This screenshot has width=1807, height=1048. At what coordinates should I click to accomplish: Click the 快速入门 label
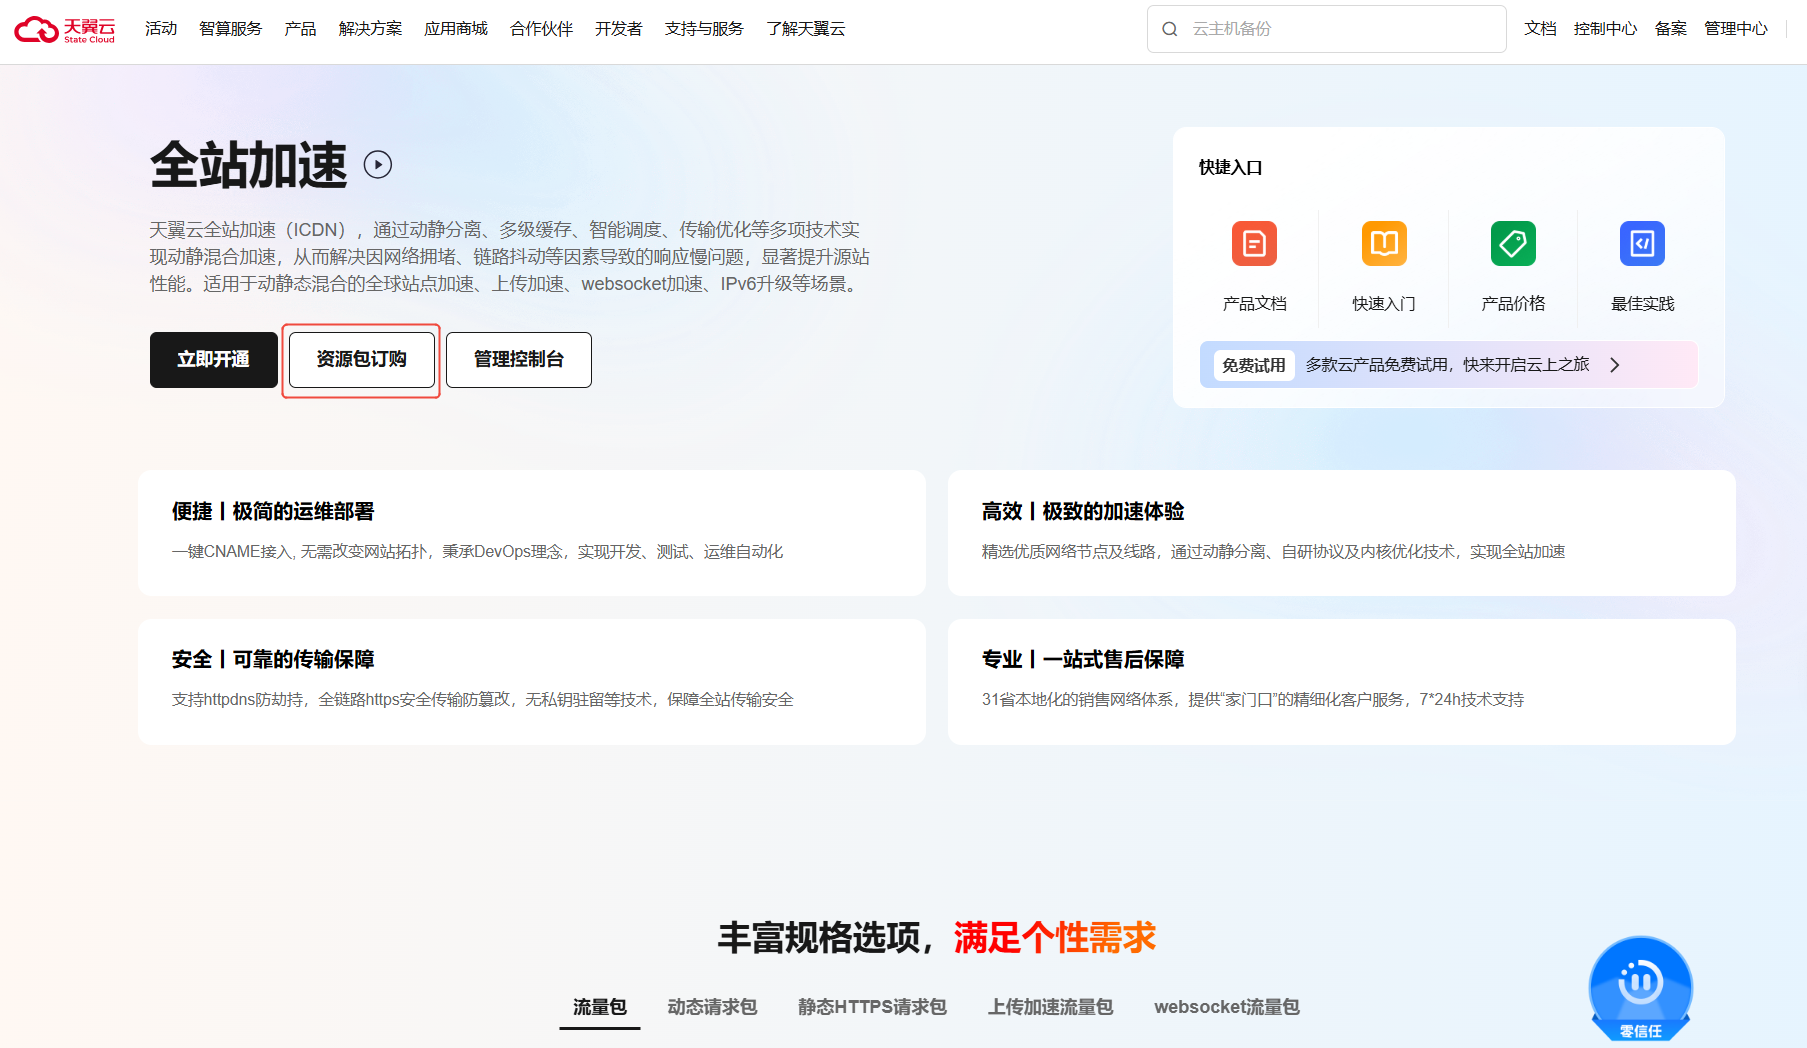pyautogui.click(x=1384, y=304)
